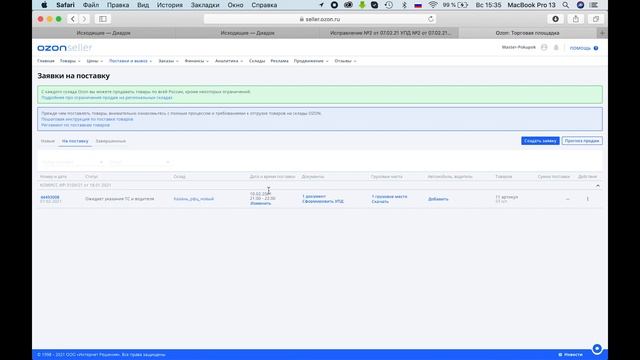Expand the Поставки и вывоз dropdown
The width and height of the screenshot is (640, 360).
[130, 61]
